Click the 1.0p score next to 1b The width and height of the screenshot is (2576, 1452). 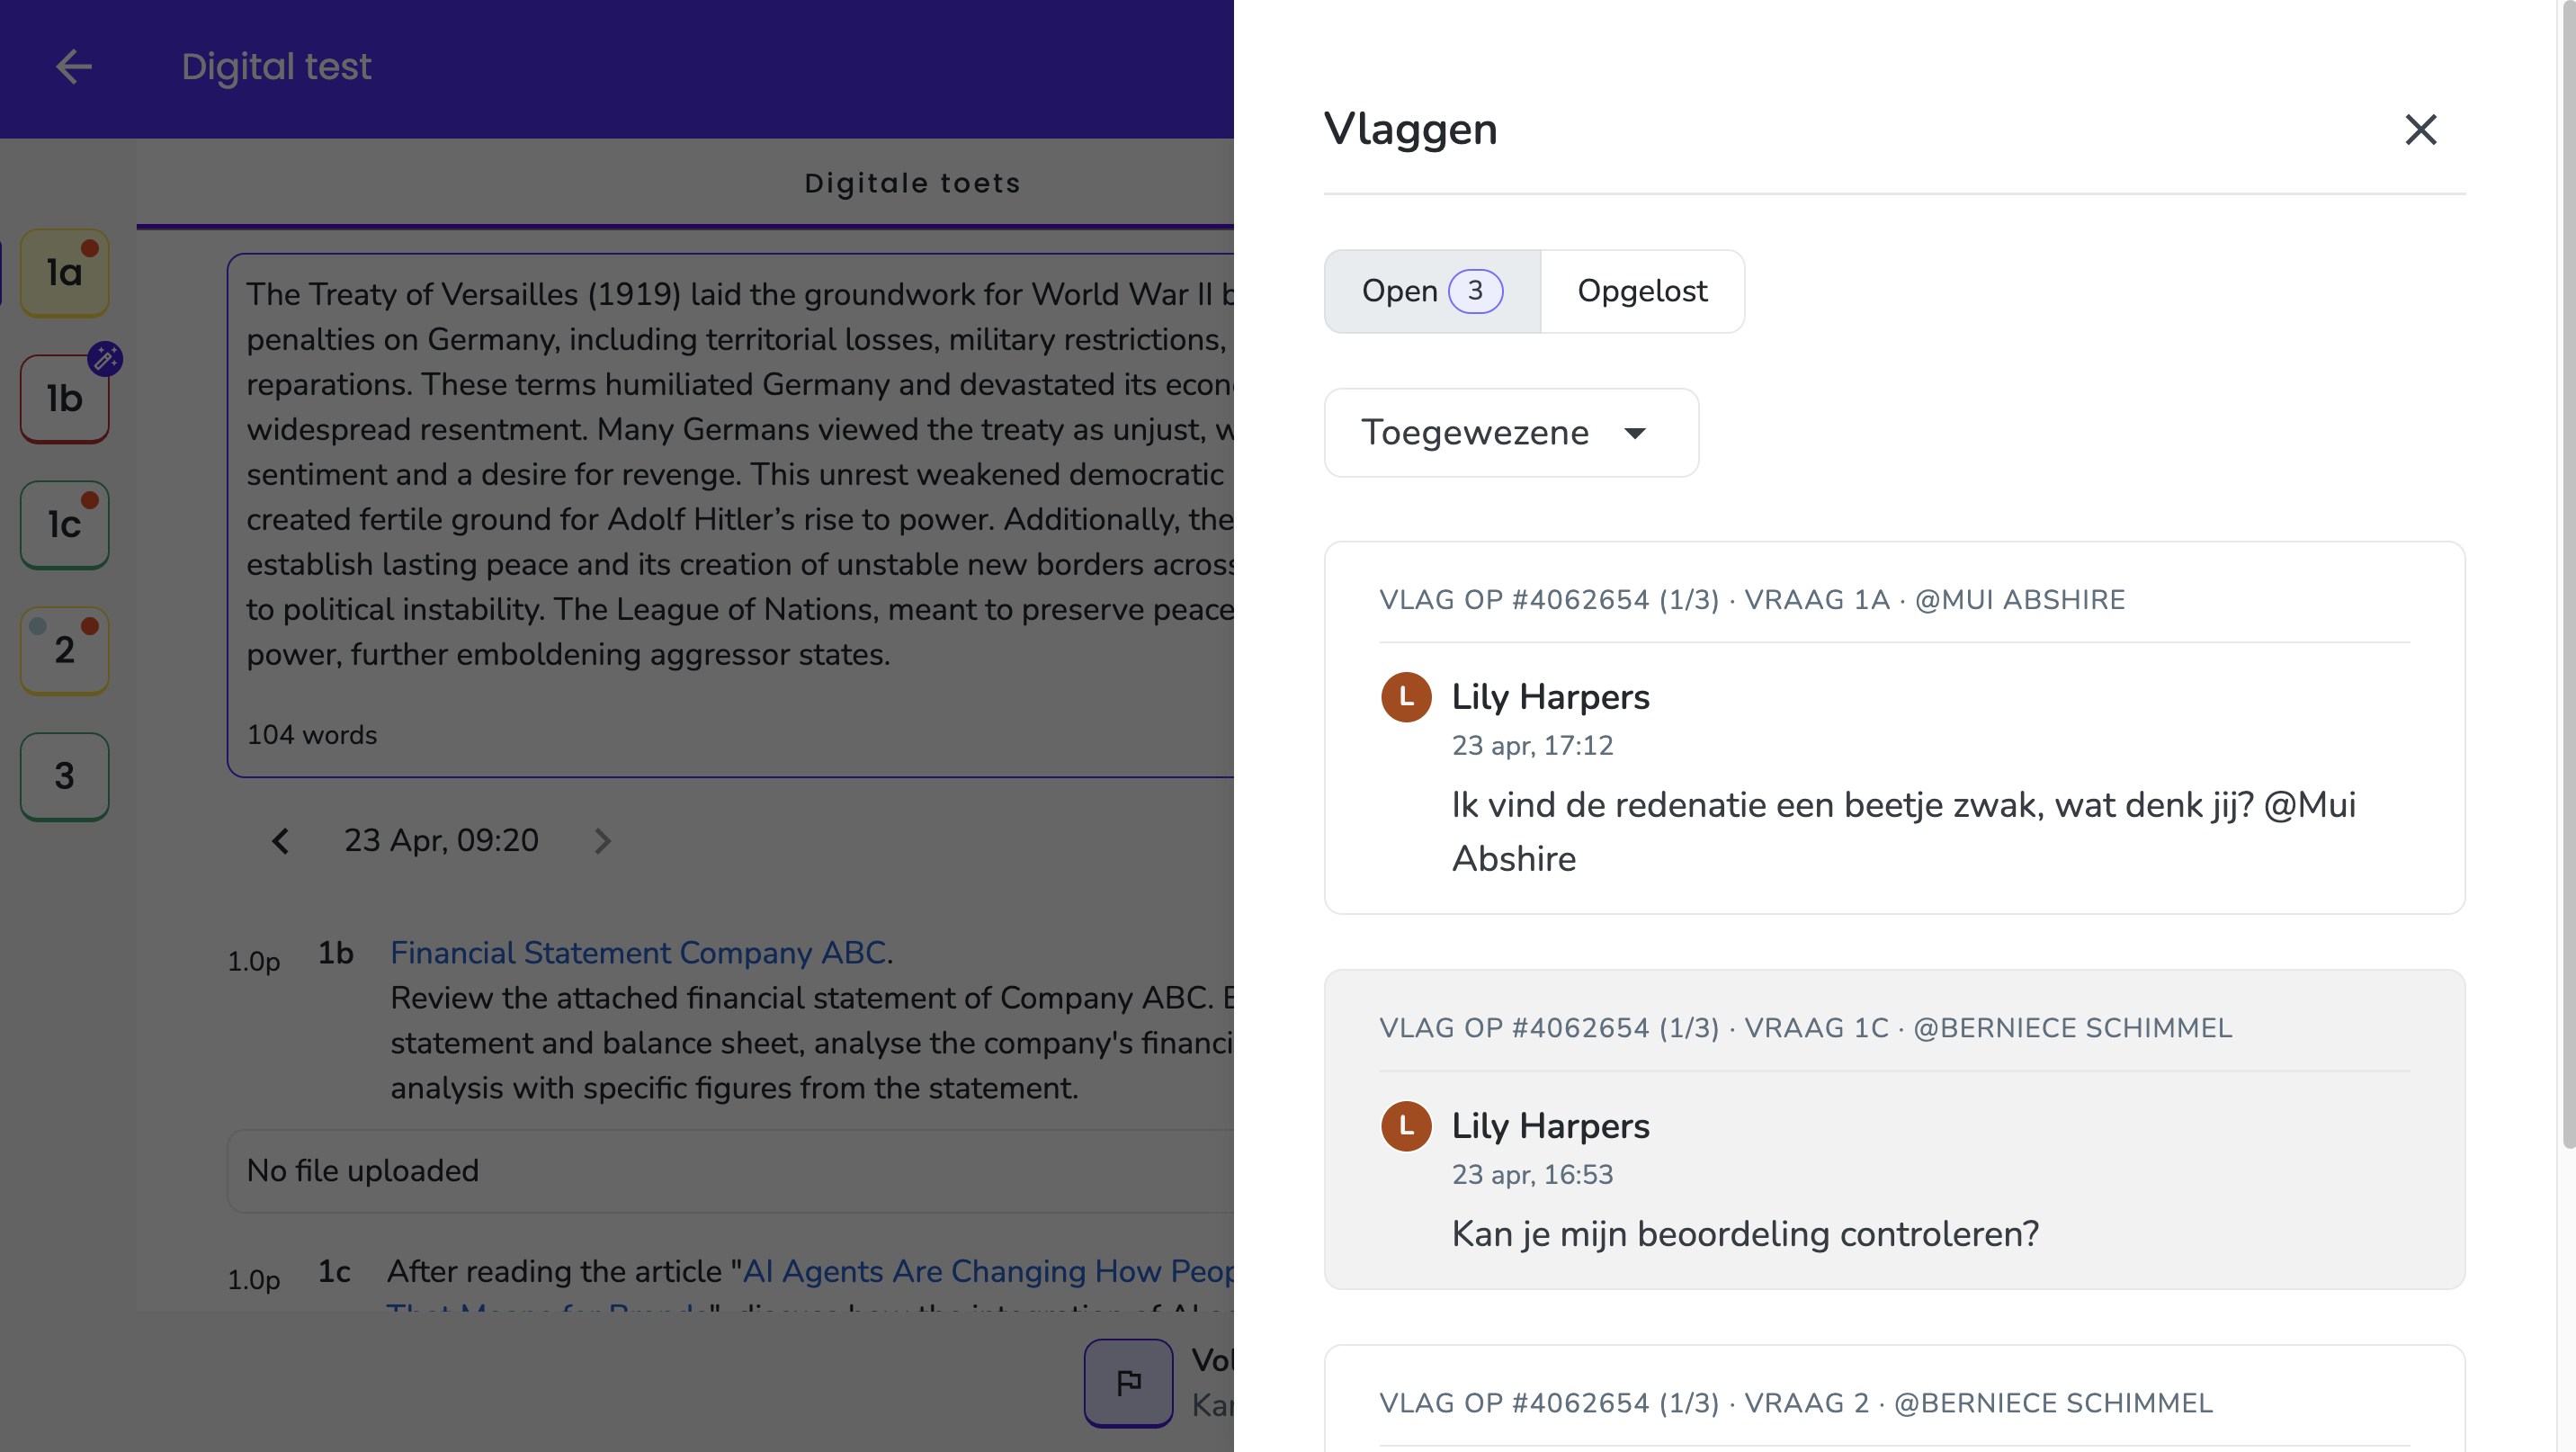click(x=253, y=962)
